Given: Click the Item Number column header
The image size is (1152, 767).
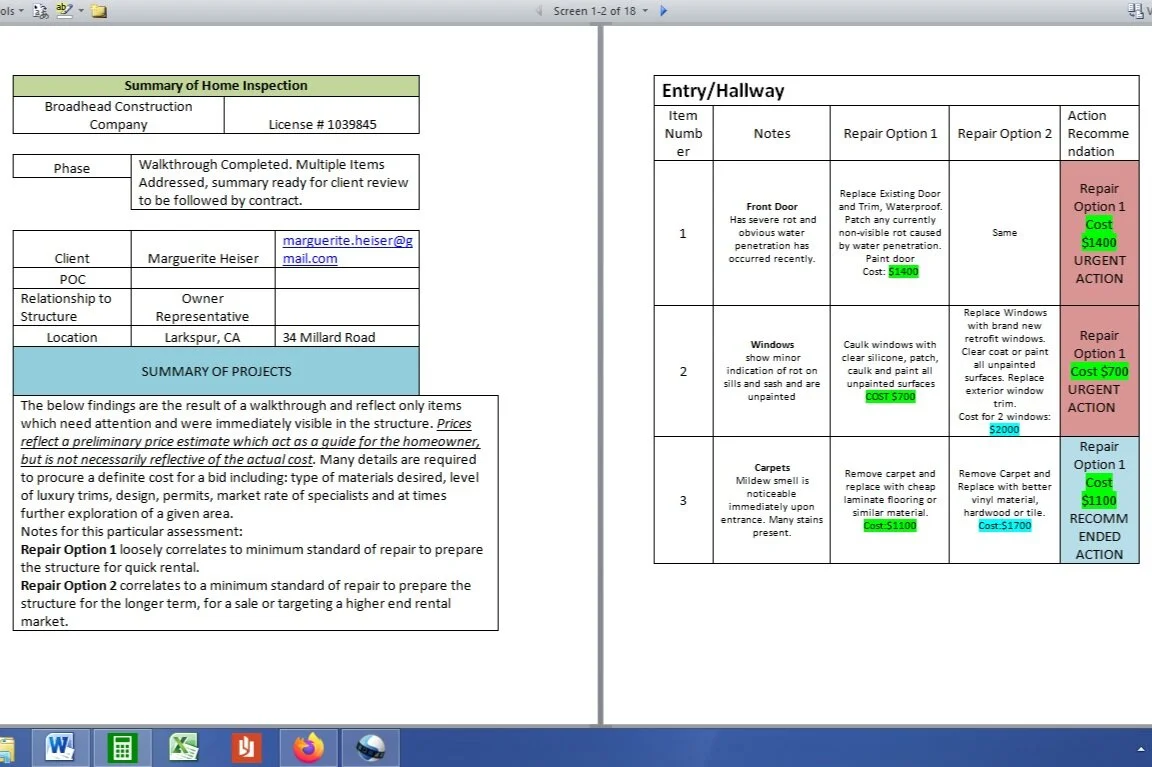Looking at the screenshot, I should [683, 133].
